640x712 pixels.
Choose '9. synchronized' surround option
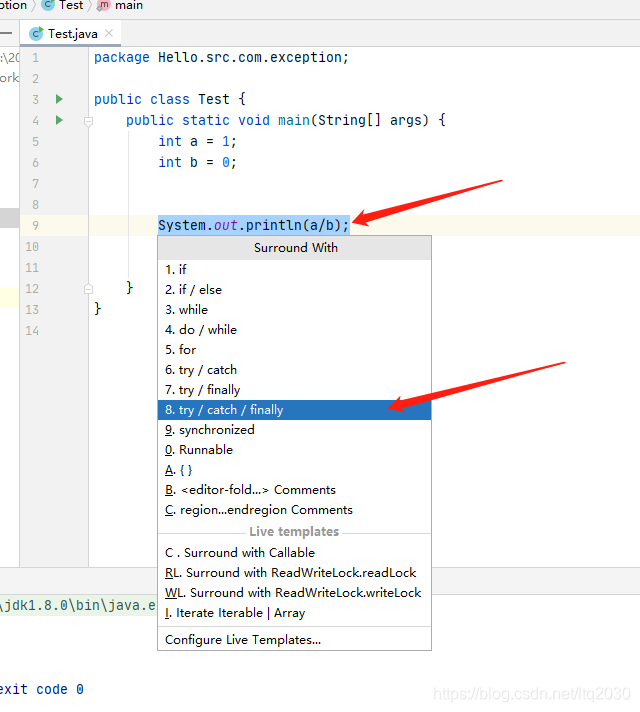pos(294,430)
